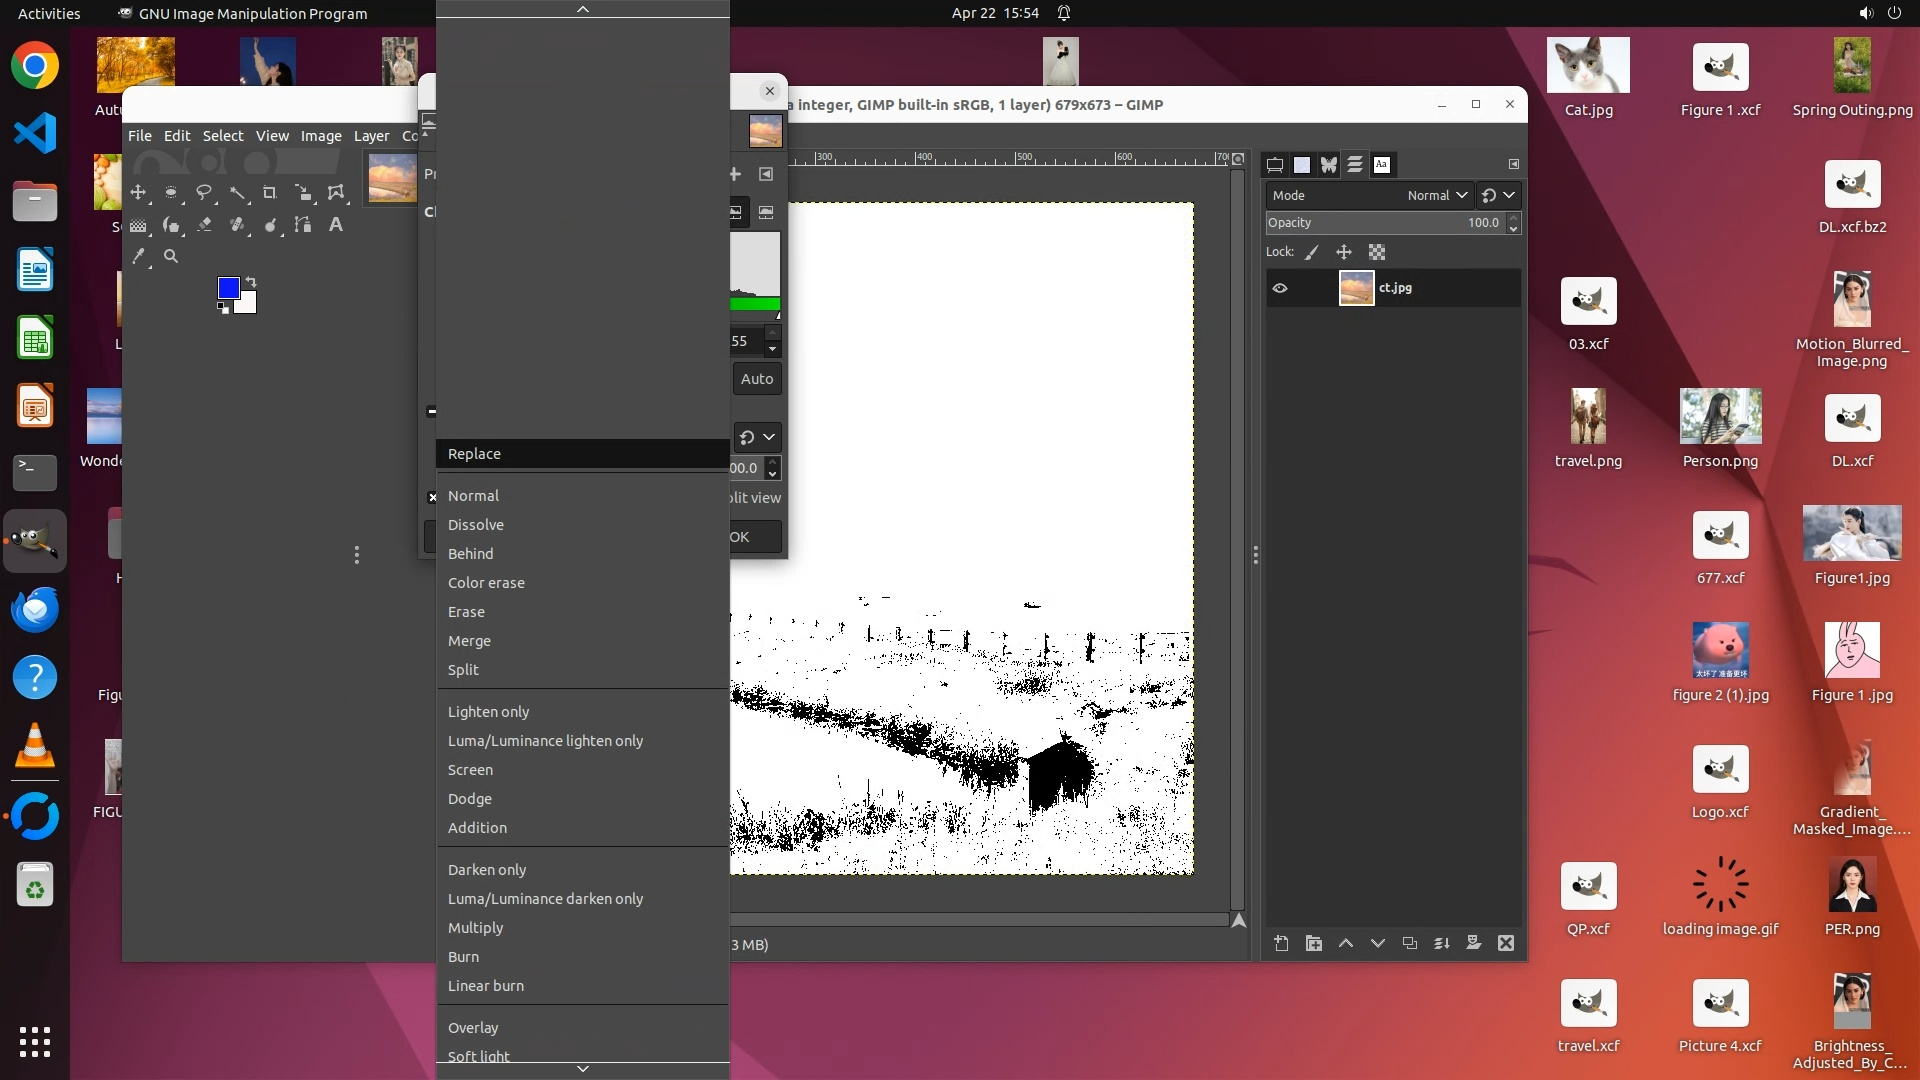Toggle the lock pixels brush icon
Image resolution: width=1920 pixels, height=1080 pixels.
click(1312, 253)
